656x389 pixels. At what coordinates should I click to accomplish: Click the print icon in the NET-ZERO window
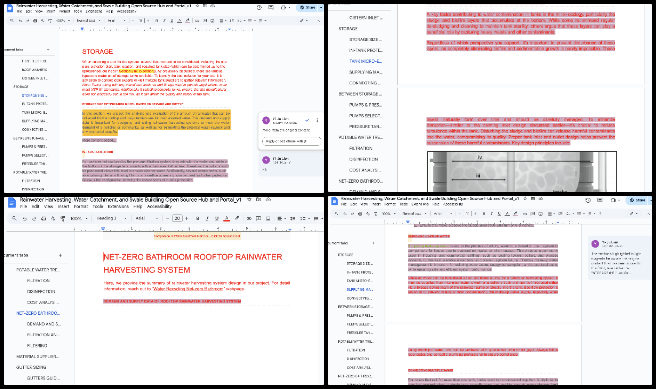click(44, 218)
